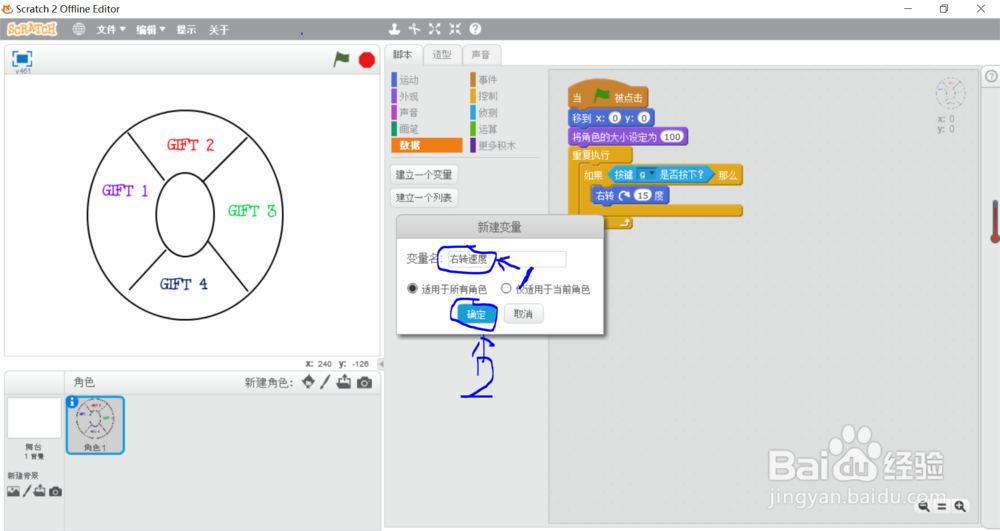Paint a new backdrop

pyautogui.click(x=27, y=491)
